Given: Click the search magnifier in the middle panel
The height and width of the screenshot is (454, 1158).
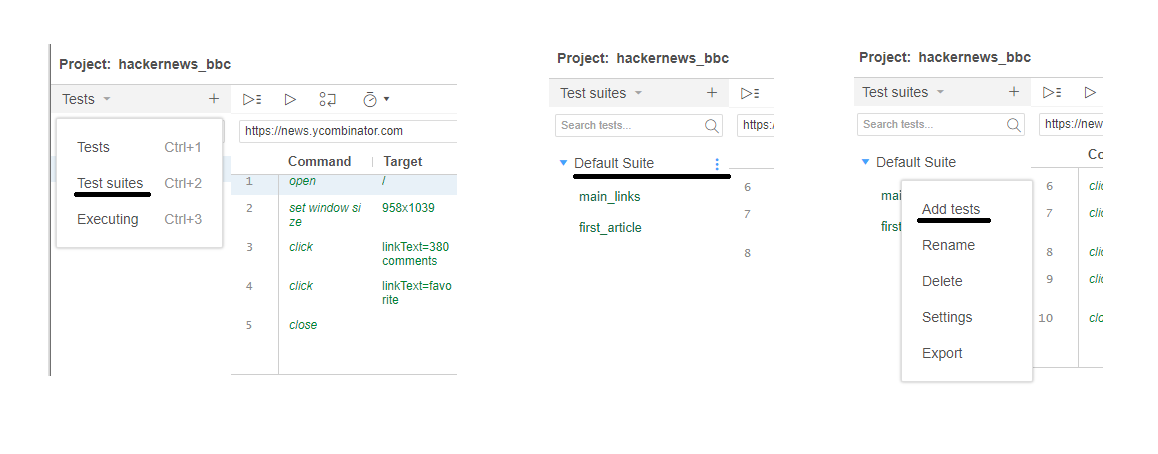Looking at the screenshot, I should pos(712,125).
